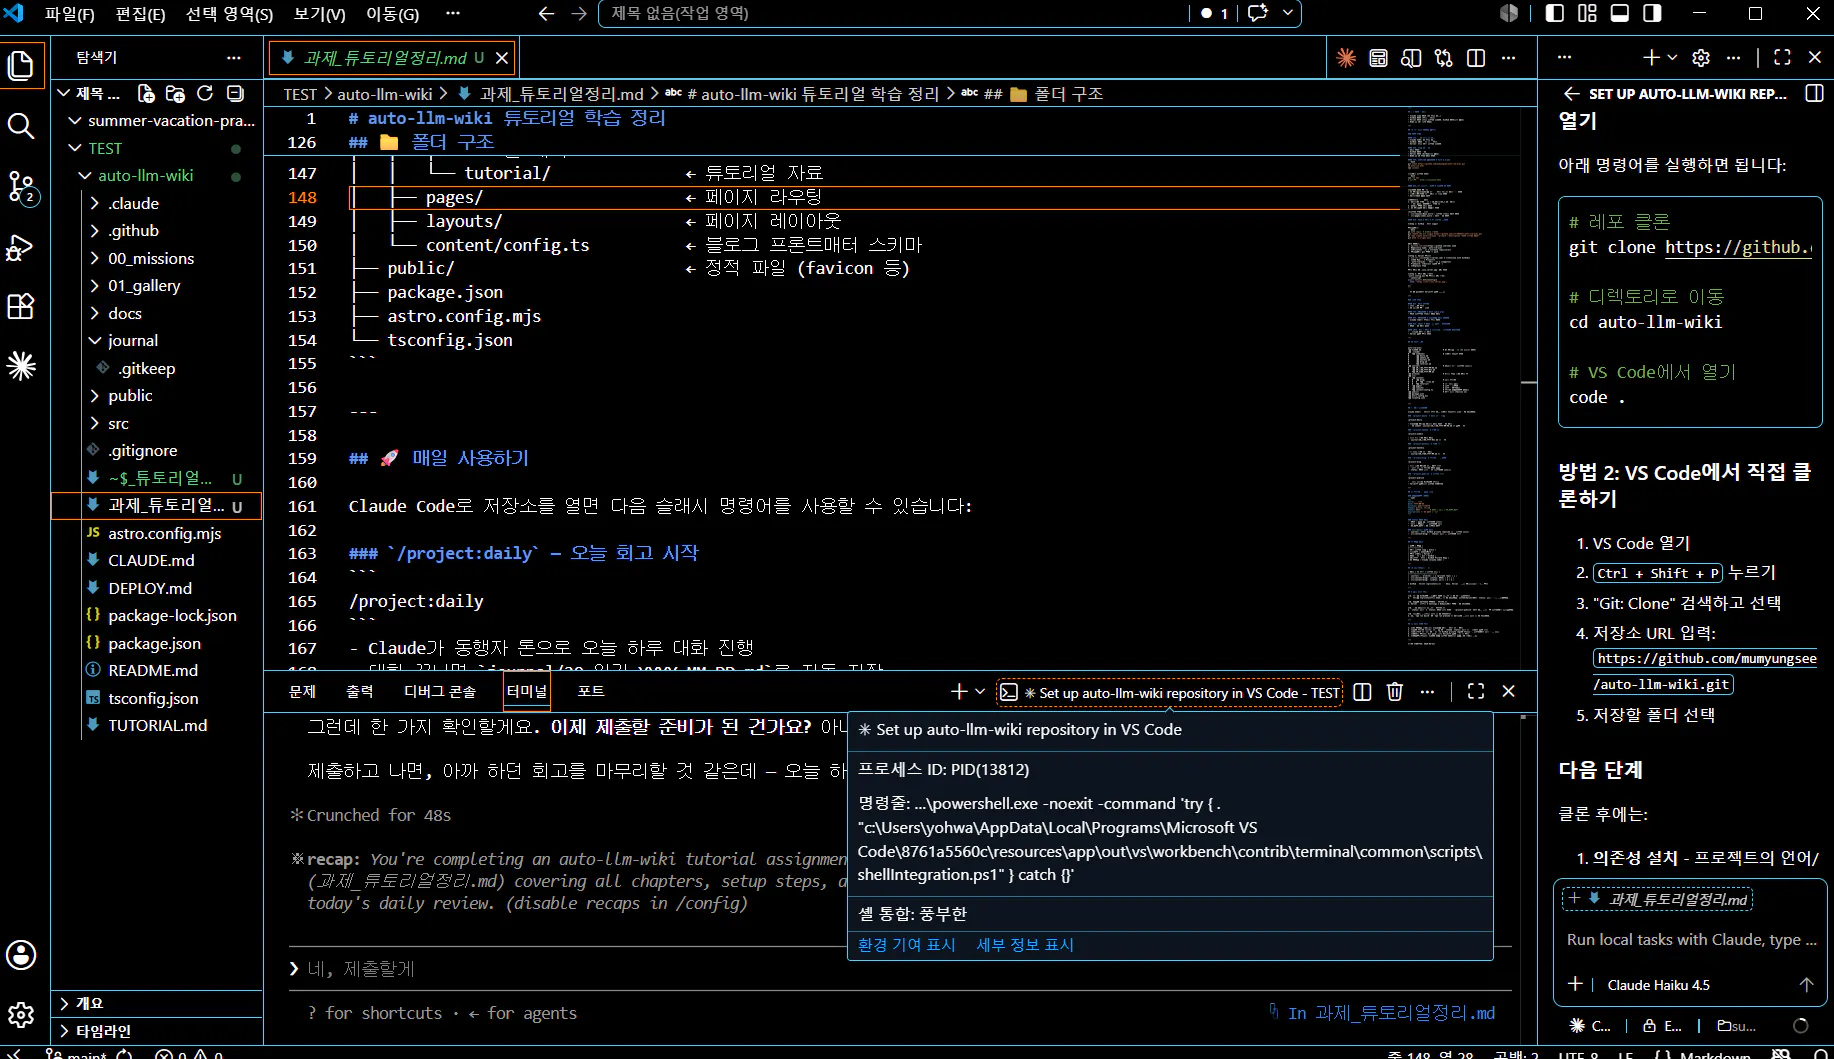
Task: Split the editor to the right
Action: point(1475,58)
